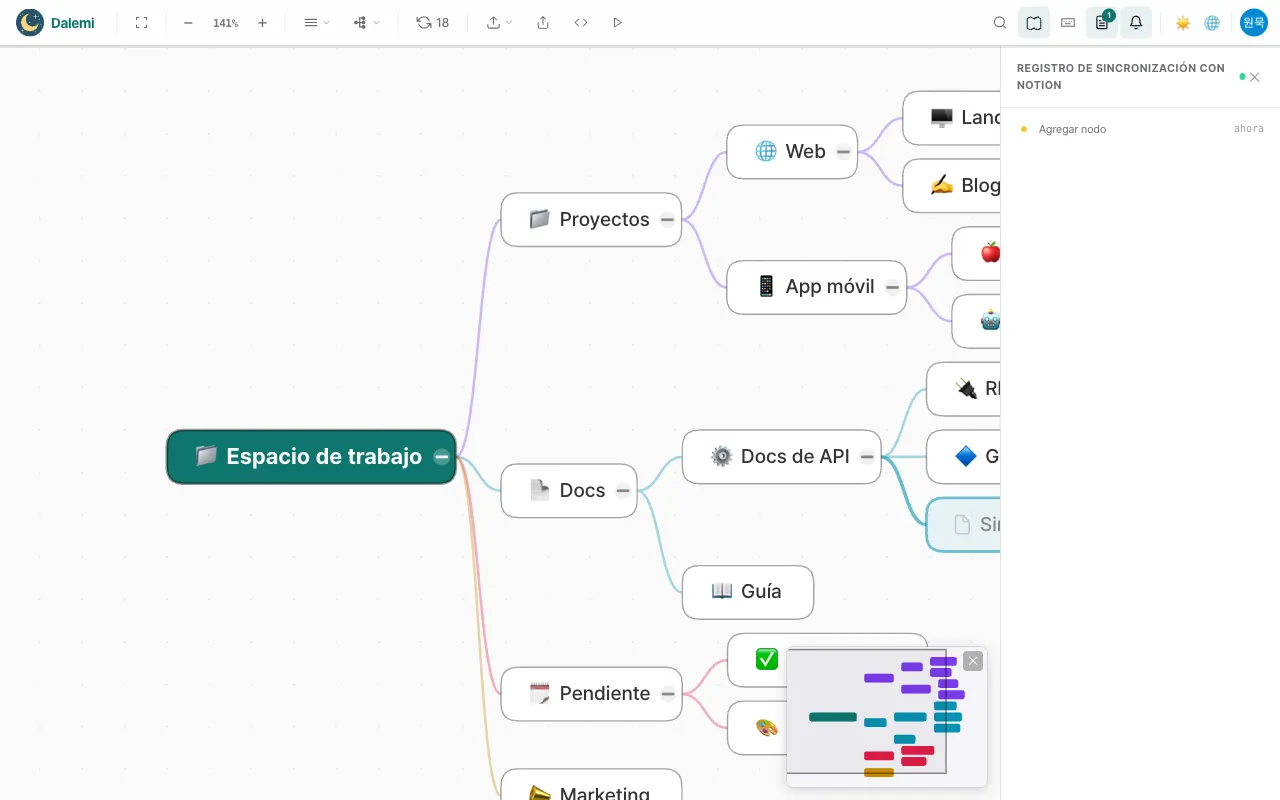Collapse the Pendiente branch
Image resolution: width=1280 pixels, height=800 pixels.
(x=668, y=694)
